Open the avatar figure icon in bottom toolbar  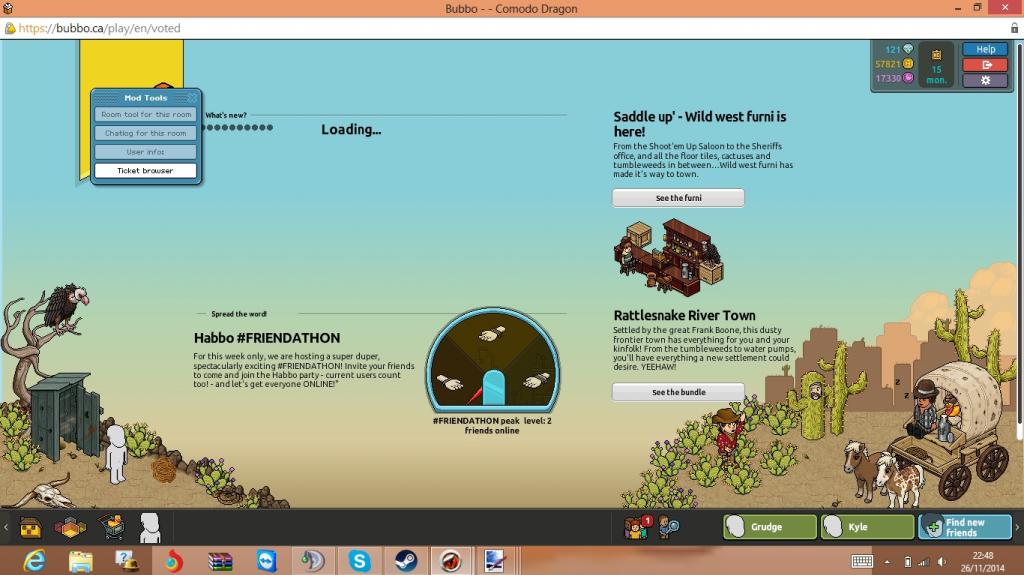click(150, 527)
